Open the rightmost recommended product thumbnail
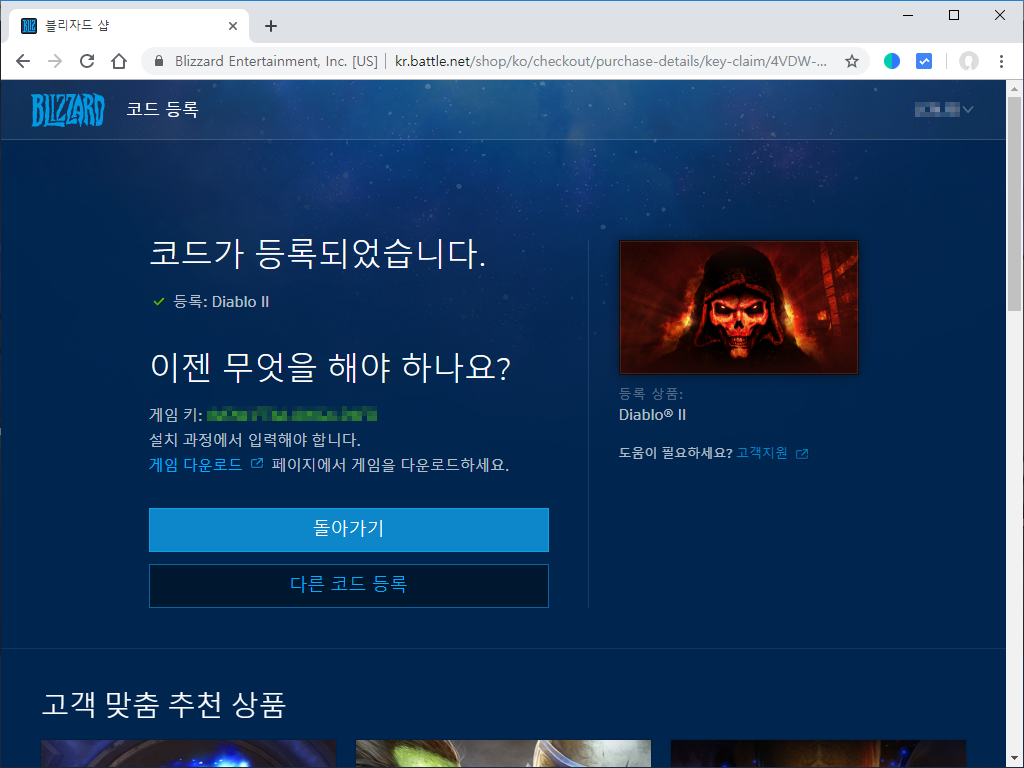Image resolution: width=1024 pixels, height=768 pixels. [818, 754]
